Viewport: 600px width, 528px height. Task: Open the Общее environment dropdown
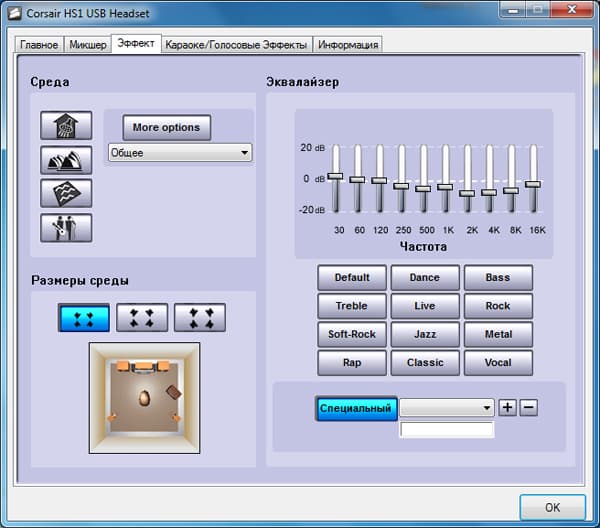(180, 153)
